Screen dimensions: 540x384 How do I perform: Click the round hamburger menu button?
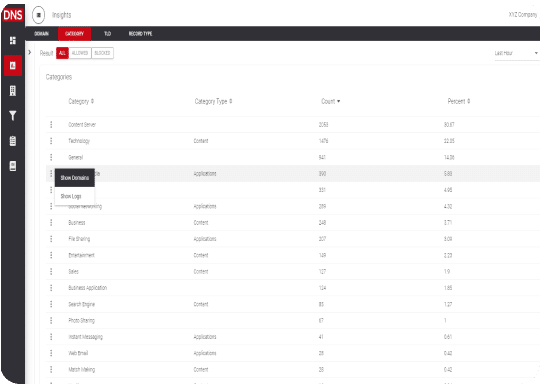click(39, 15)
